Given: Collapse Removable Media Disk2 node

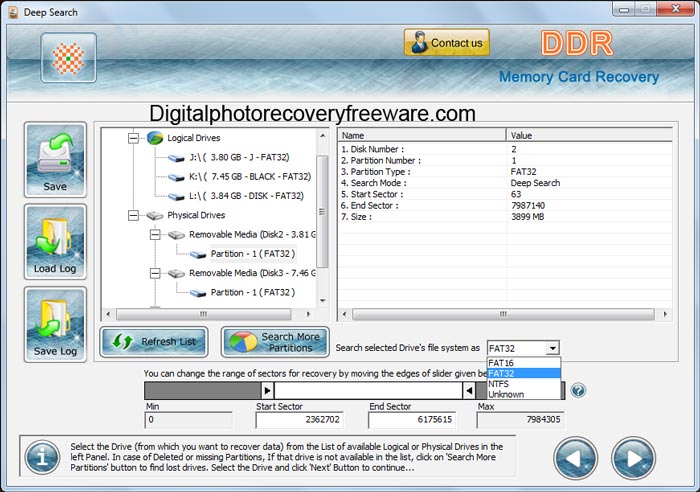Looking at the screenshot, I should click(155, 234).
